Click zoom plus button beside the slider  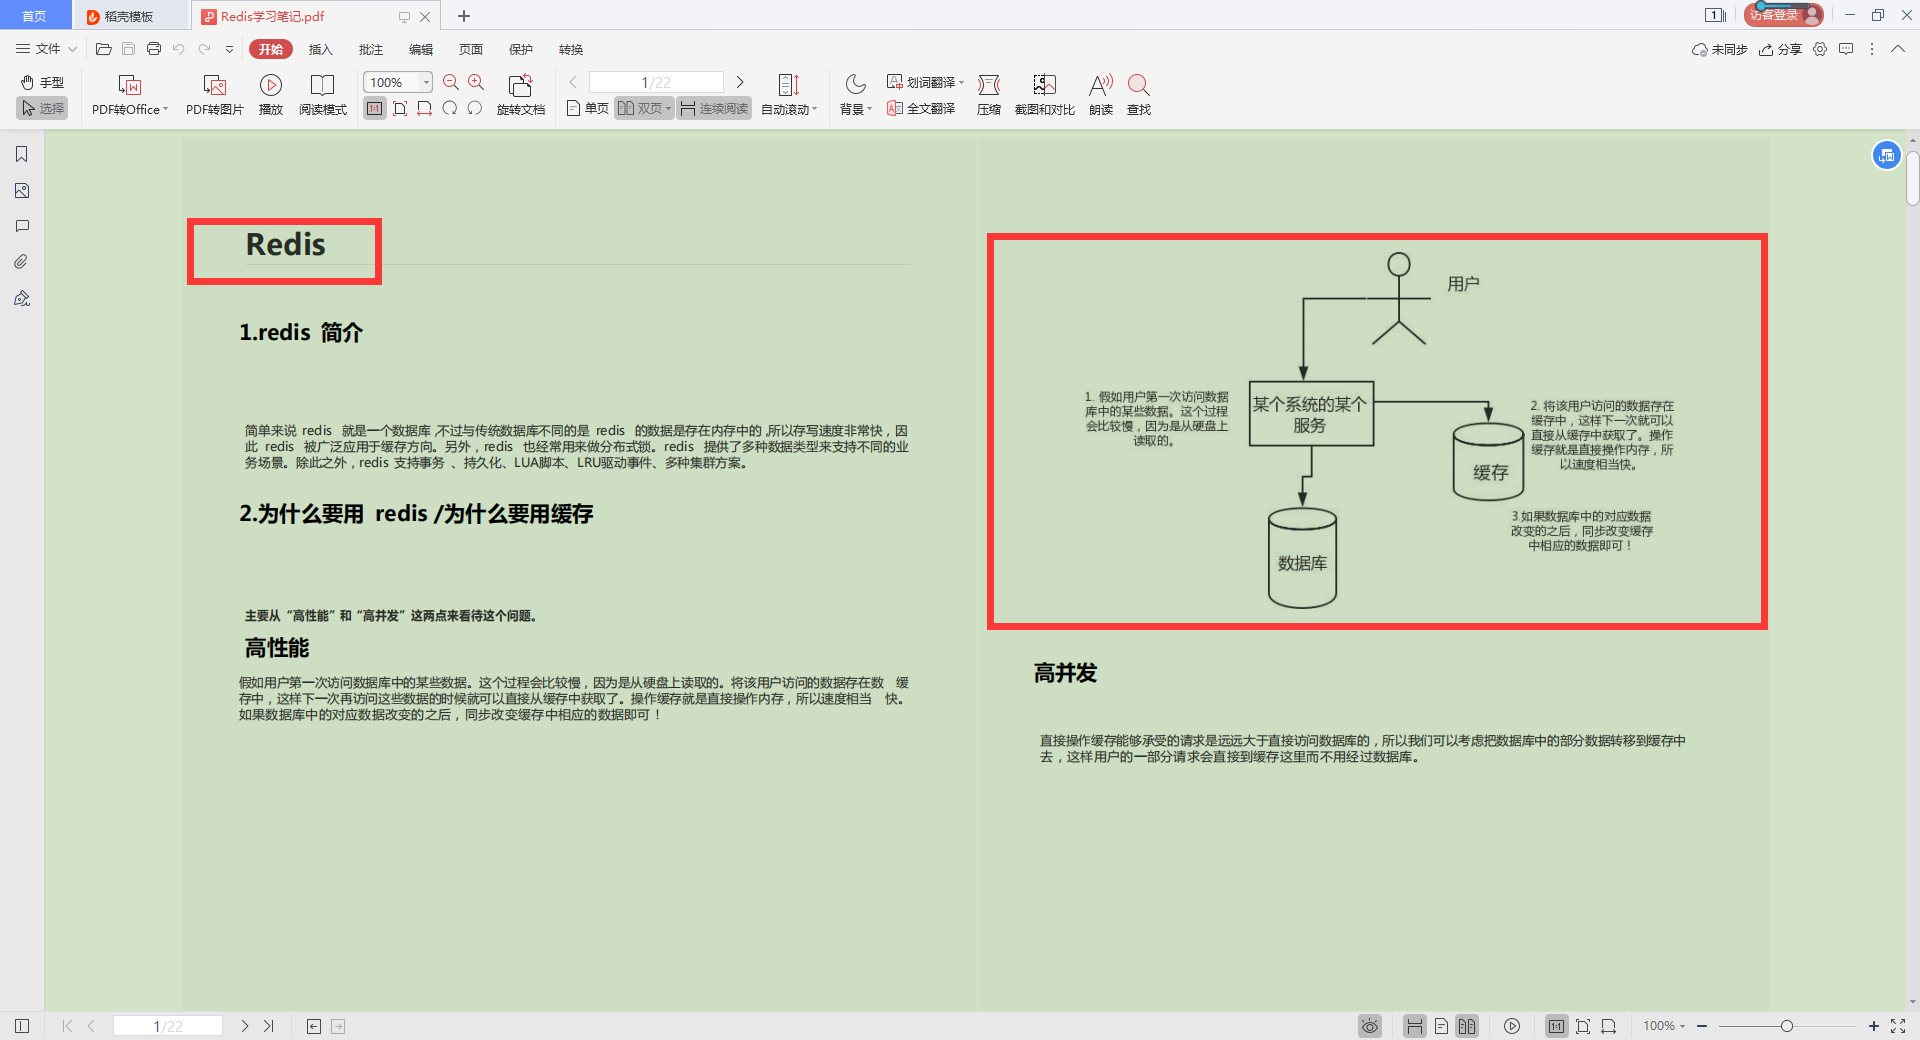1873,1026
